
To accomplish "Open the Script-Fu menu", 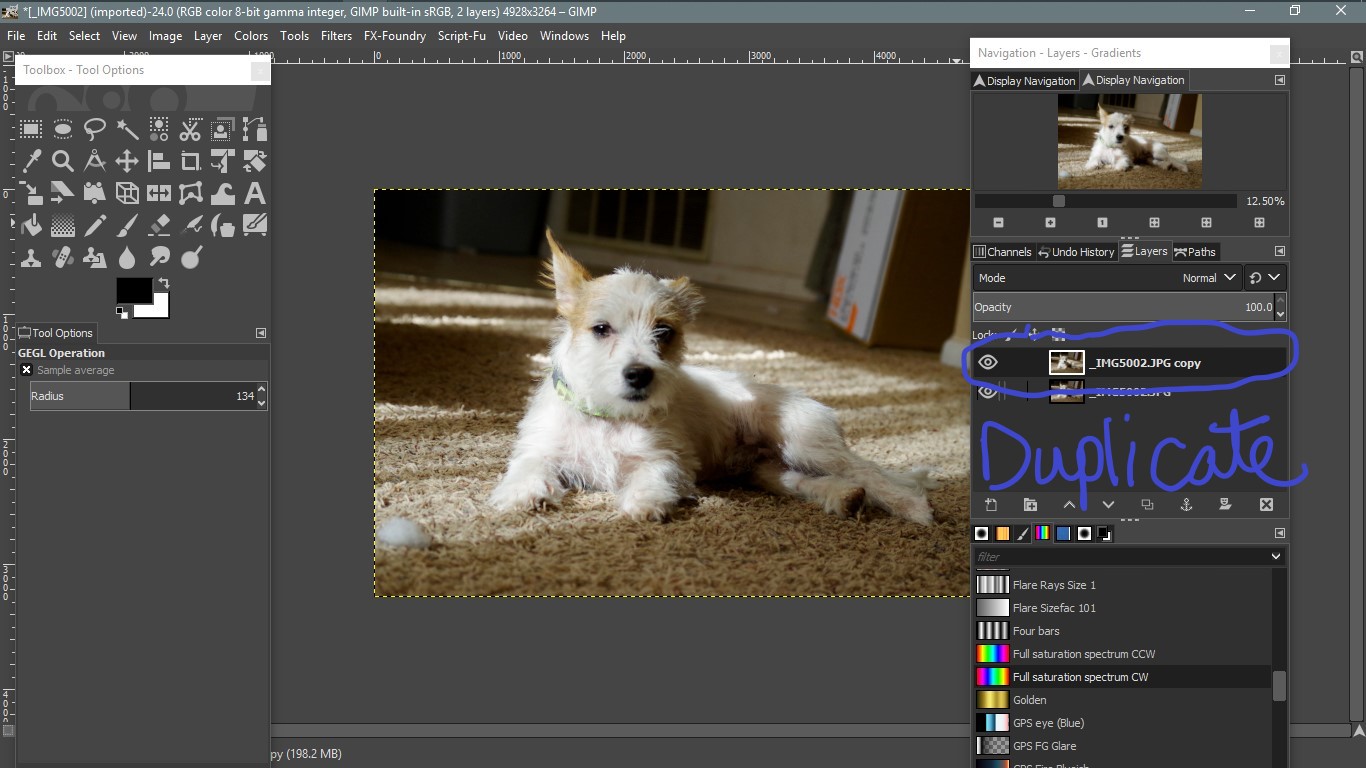I will [x=461, y=35].
